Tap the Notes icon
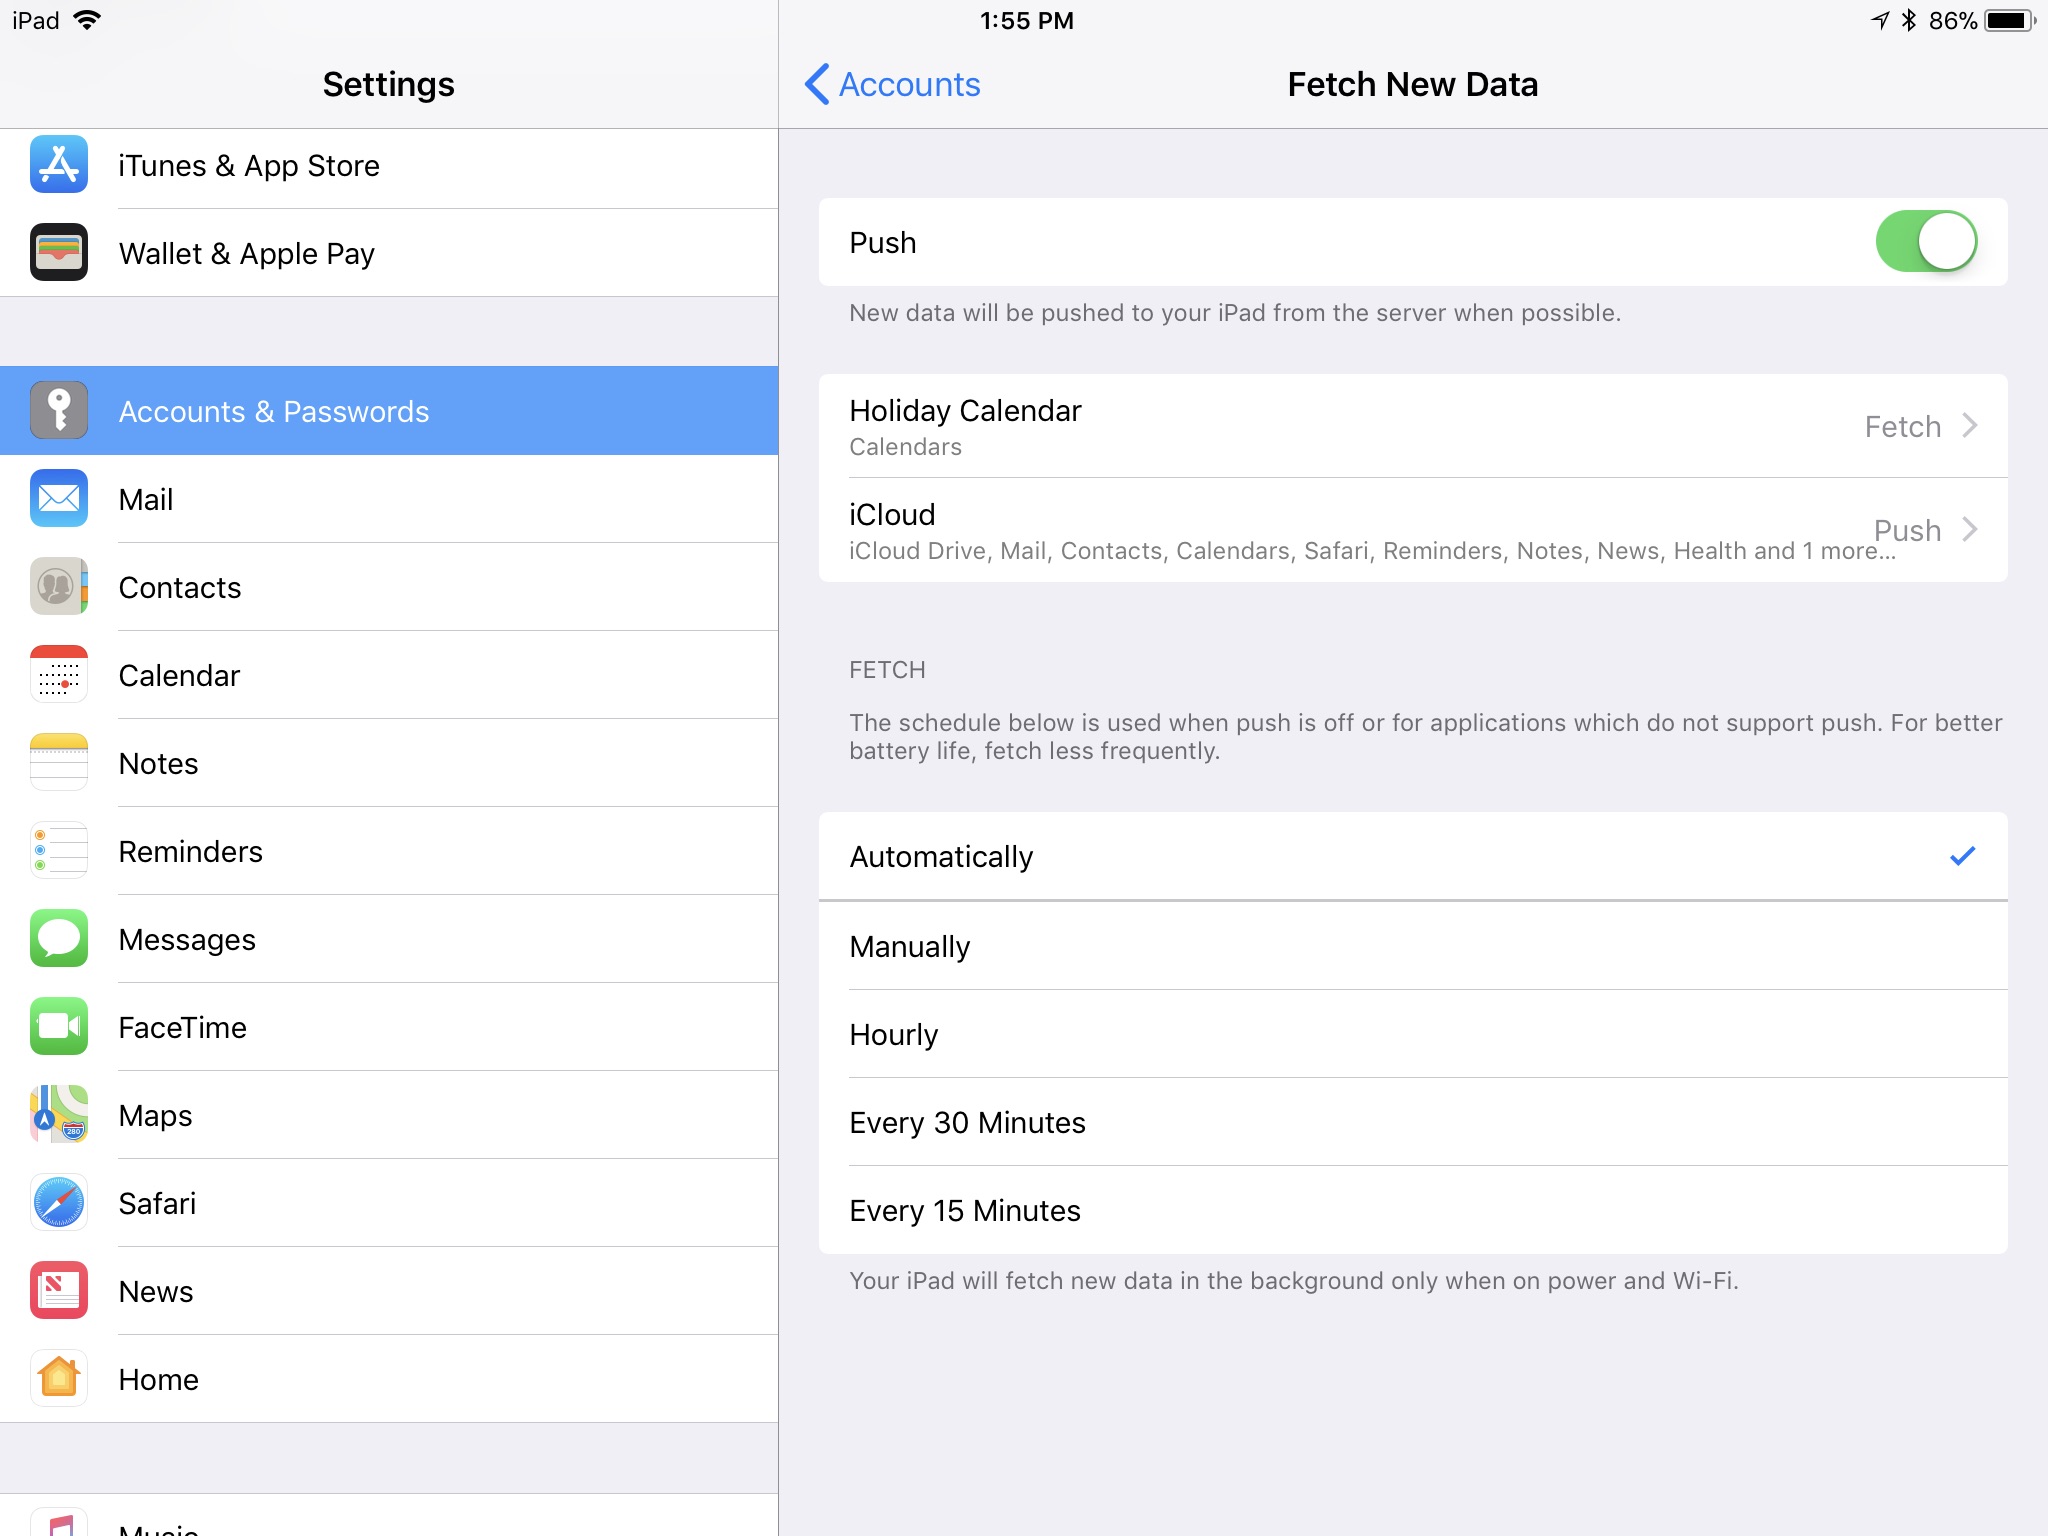Image resolution: width=2048 pixels, height=1536 pixels. point(59,762)
